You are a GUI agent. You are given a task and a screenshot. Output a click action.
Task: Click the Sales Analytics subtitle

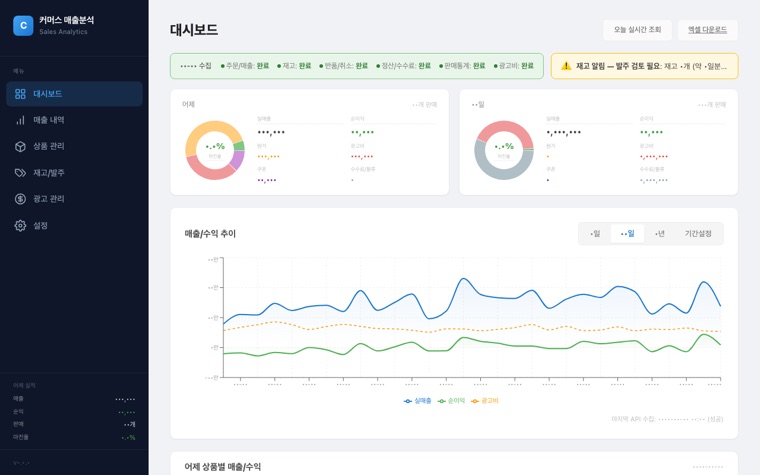[x=63, y=32]
